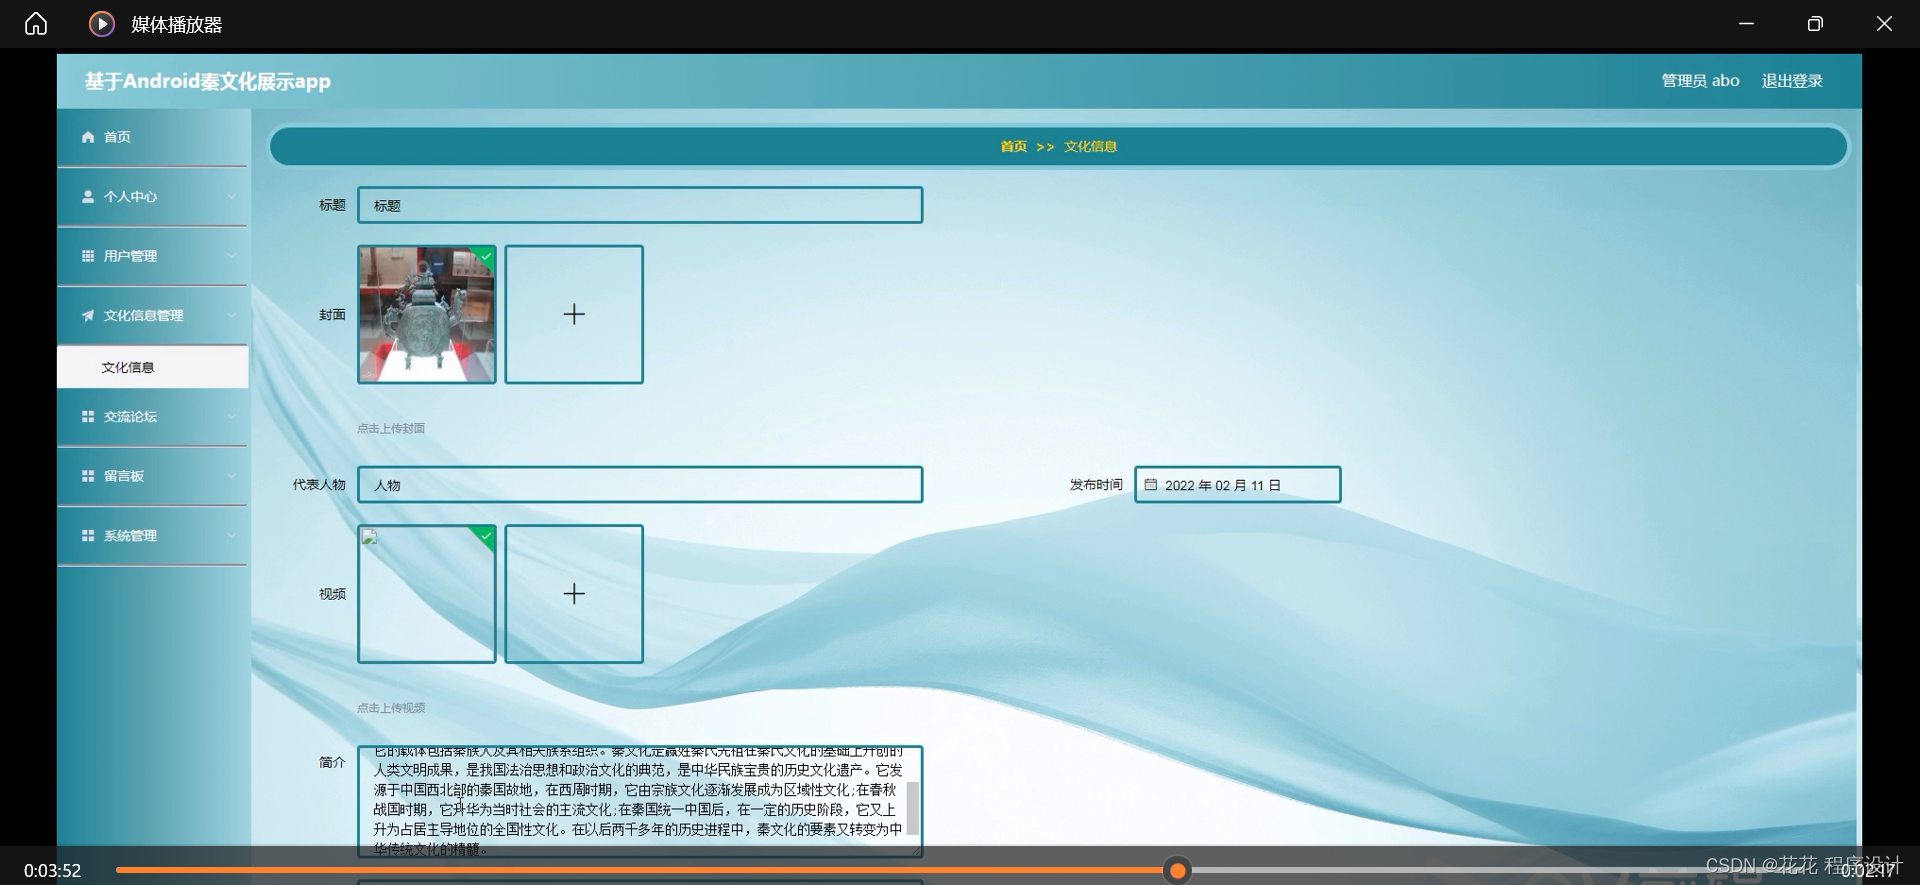The image size is (1920, 885).
Task: Go to 首页 in the breadcrumb
Action: 1013,147
